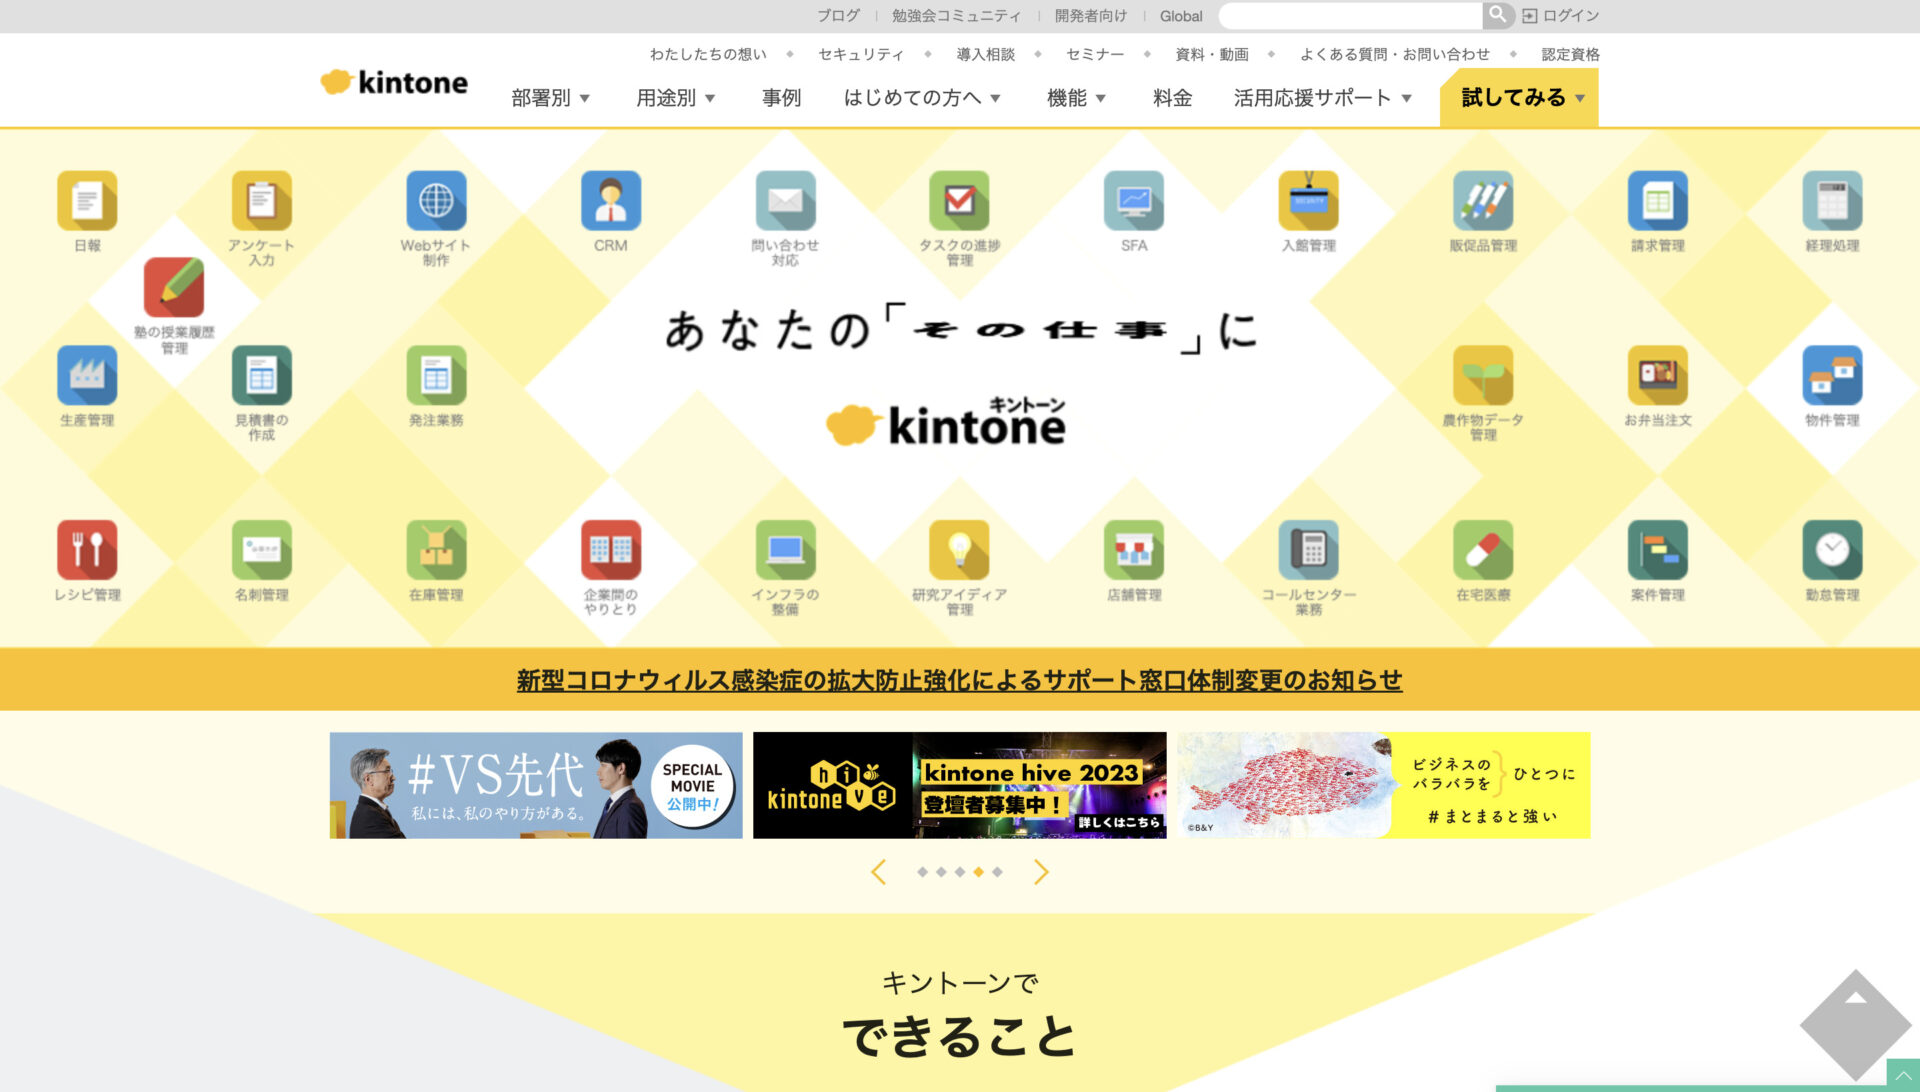Screen dimensions: 1920x1092
Task: Select the 日報 (daily report) app icon
Action: coord(86,200)
